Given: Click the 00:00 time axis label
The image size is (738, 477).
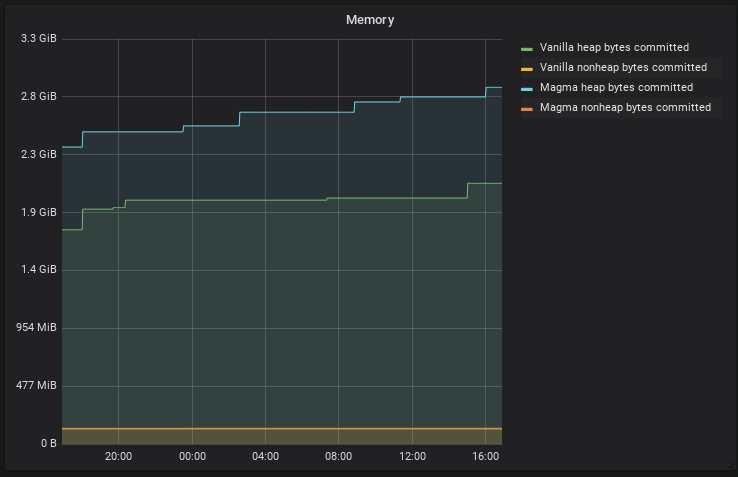Looking at the screenshot, I should coord(193,456).
